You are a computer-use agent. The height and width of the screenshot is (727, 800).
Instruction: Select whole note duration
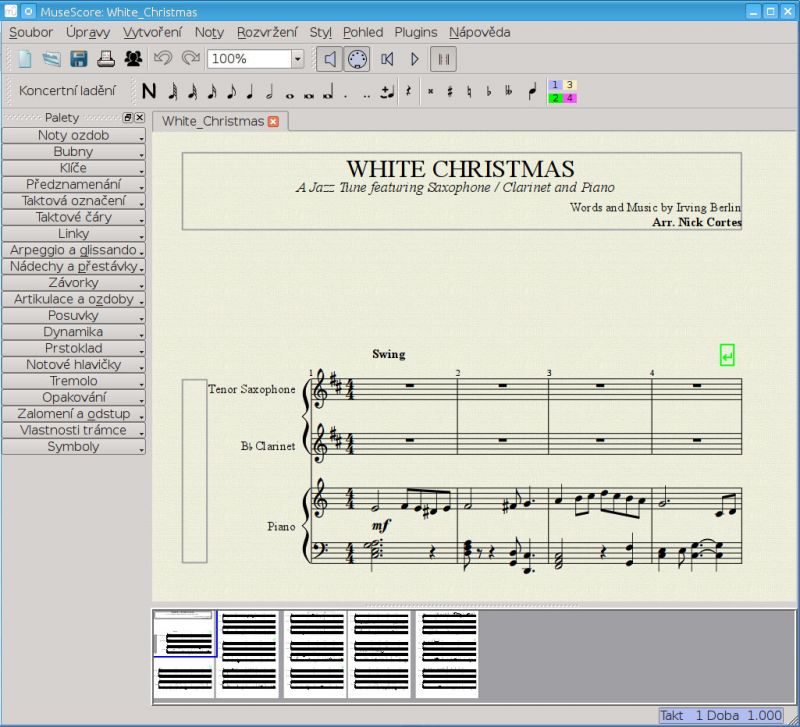click(290, 95)
